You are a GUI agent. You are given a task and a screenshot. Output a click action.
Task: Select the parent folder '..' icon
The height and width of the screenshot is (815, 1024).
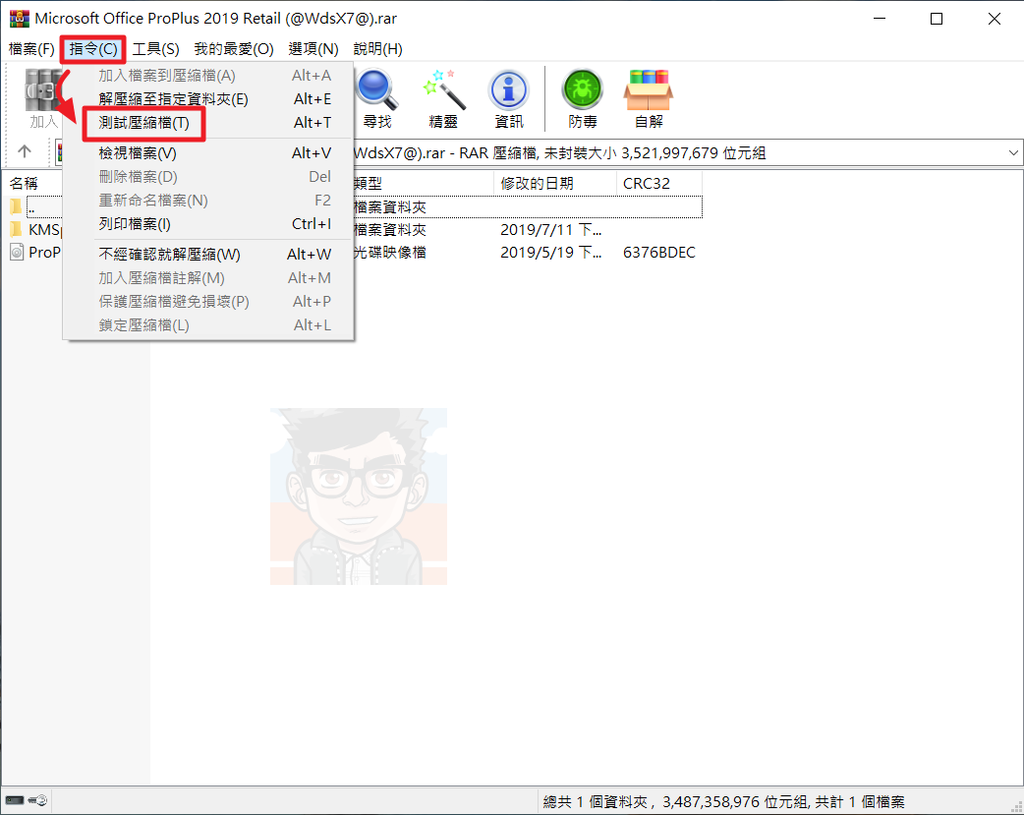pyautogui.click(x=16, y=207)
